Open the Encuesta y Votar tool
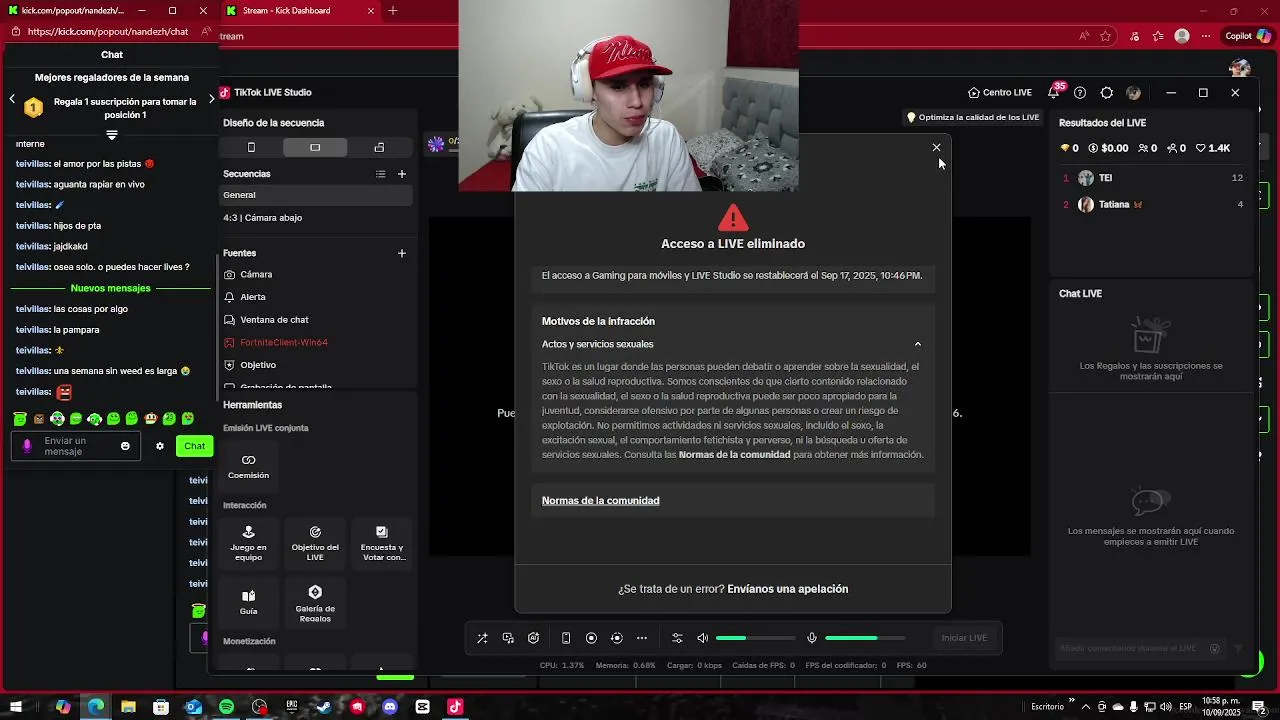This screenshot has height=720, width=1280. (x=381, y=543)
